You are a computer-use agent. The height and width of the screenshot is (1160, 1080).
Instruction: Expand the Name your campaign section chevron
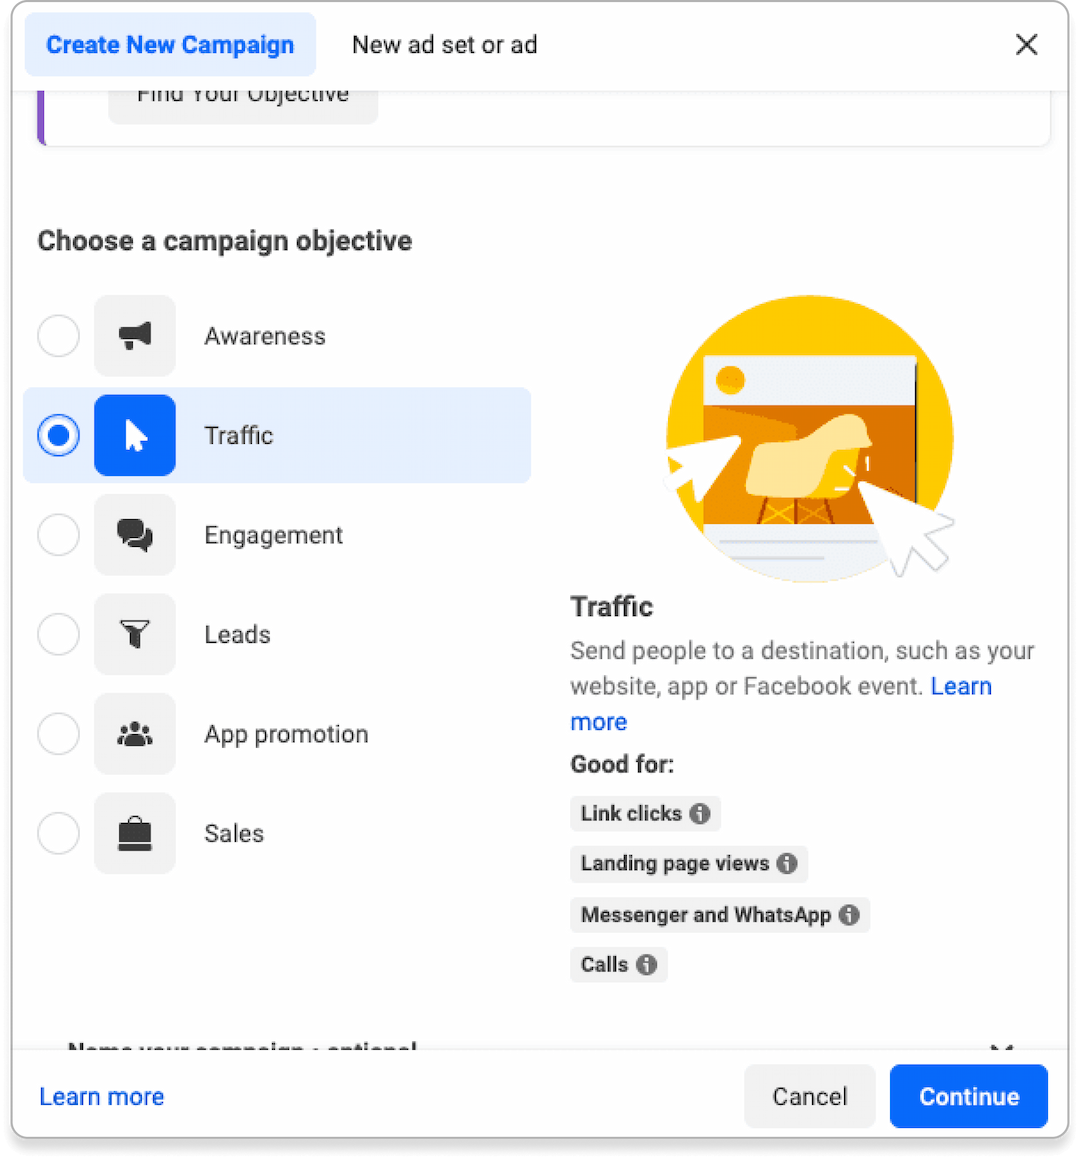[1001, 1047]
